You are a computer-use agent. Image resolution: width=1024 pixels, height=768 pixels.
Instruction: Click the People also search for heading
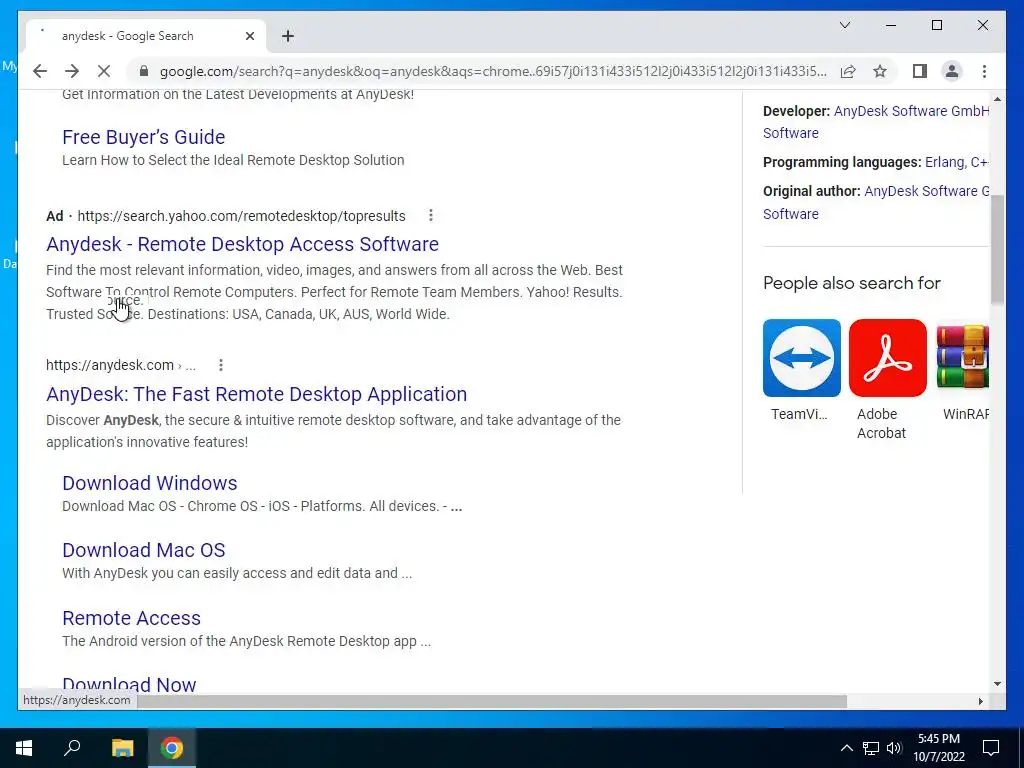[x=852, y=283]
